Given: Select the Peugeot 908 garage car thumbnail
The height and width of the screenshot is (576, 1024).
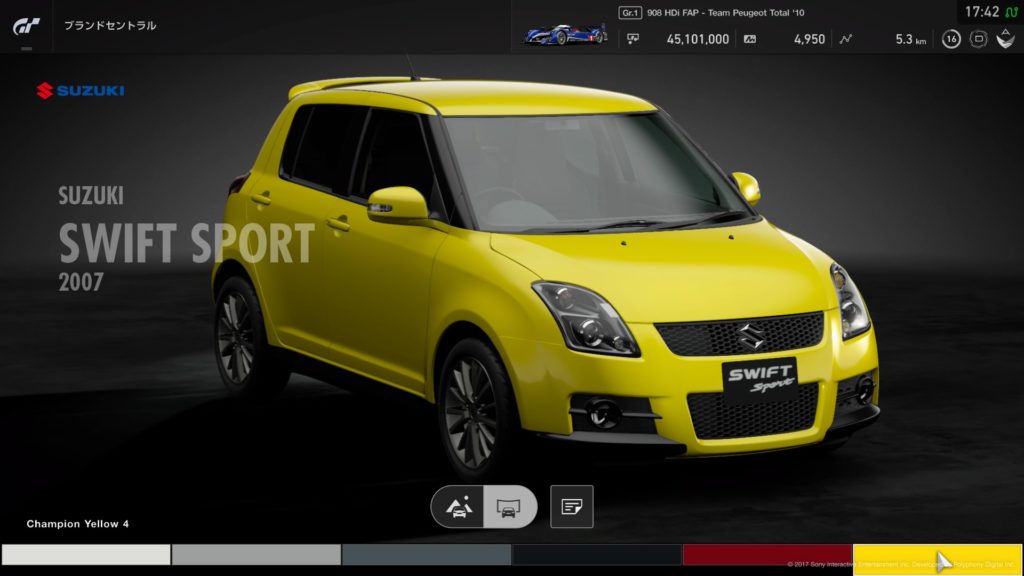Looking at the screenshot, I should click(566, 33).
